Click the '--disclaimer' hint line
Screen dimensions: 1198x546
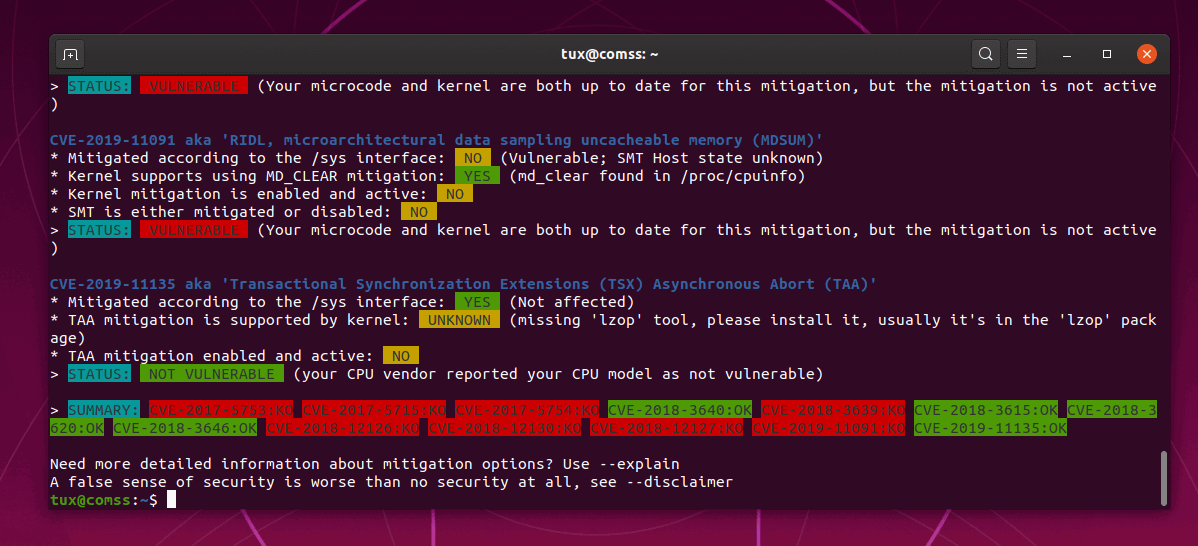[391, 482]
